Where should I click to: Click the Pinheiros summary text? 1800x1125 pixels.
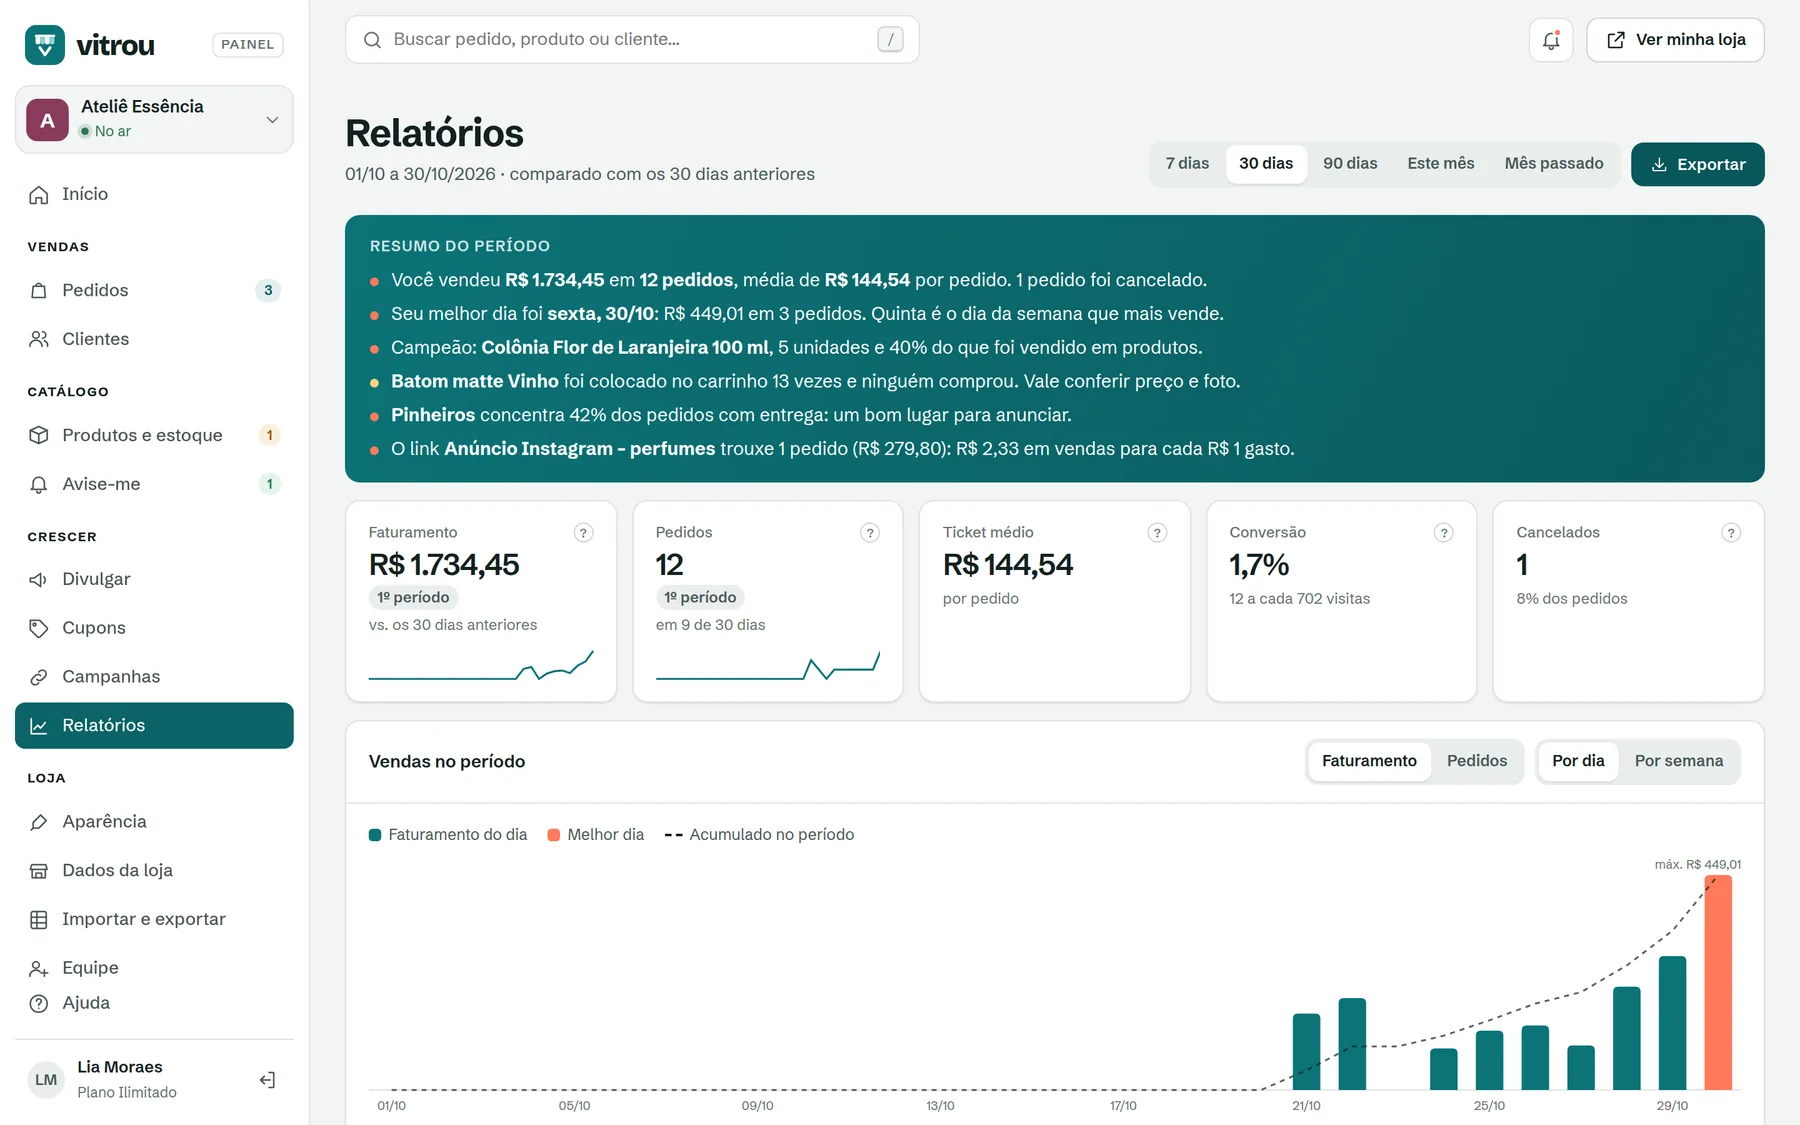coord(433,415)
